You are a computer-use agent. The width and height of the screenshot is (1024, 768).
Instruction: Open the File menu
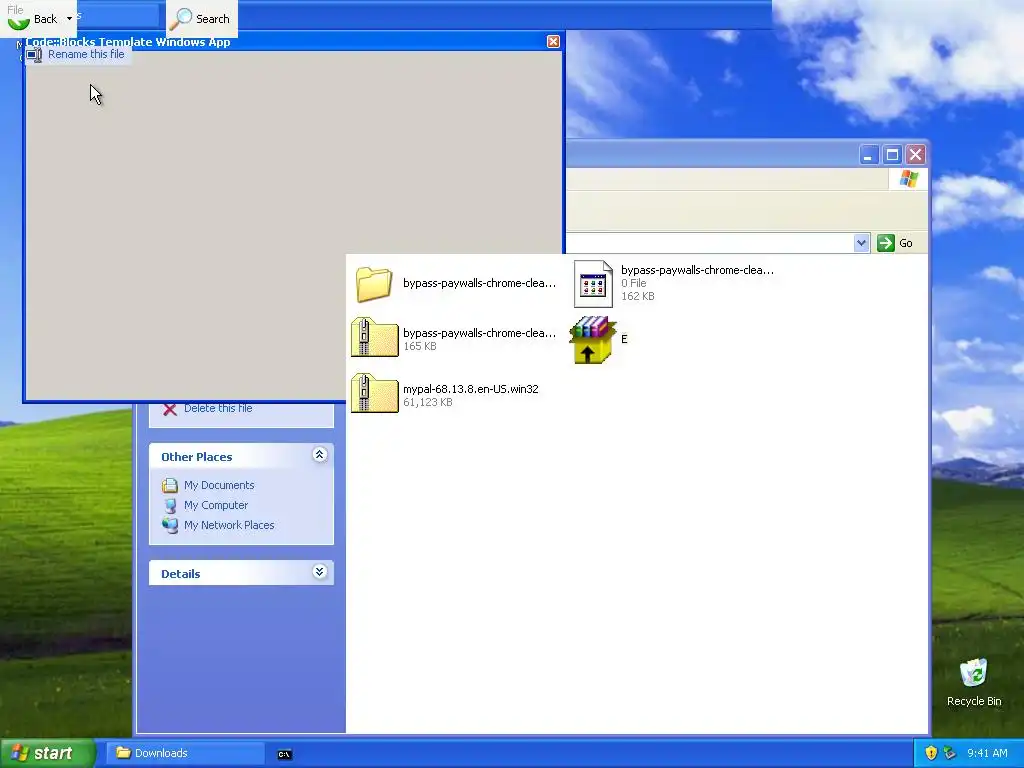(15, 10)
